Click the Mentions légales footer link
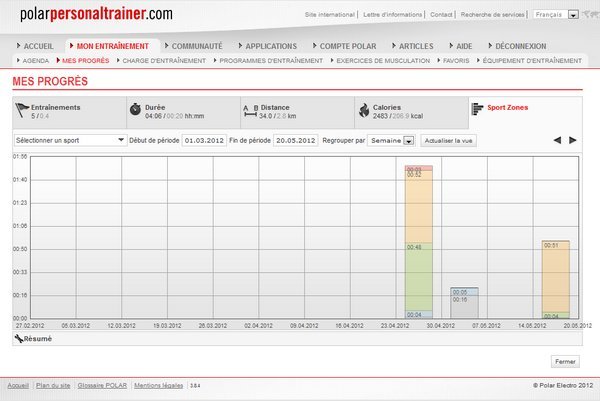This screenshot has width=600, height=401. click(158, 385)
